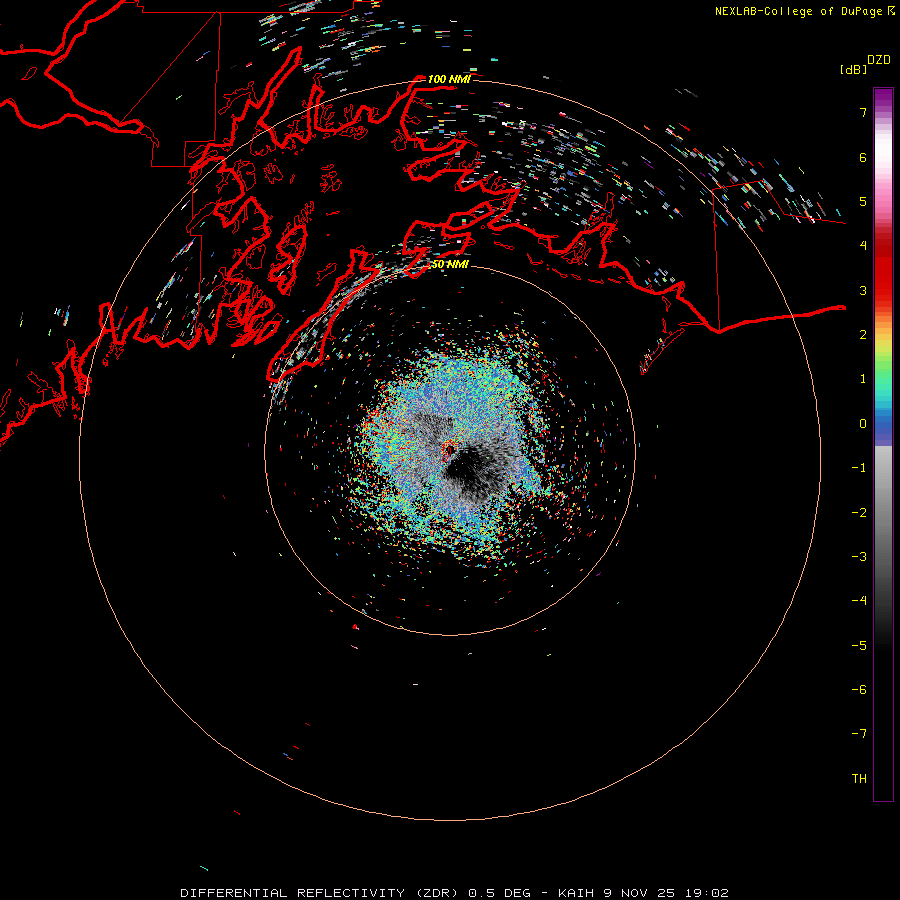Click the -4 value on color scale

tap(859, 601)
